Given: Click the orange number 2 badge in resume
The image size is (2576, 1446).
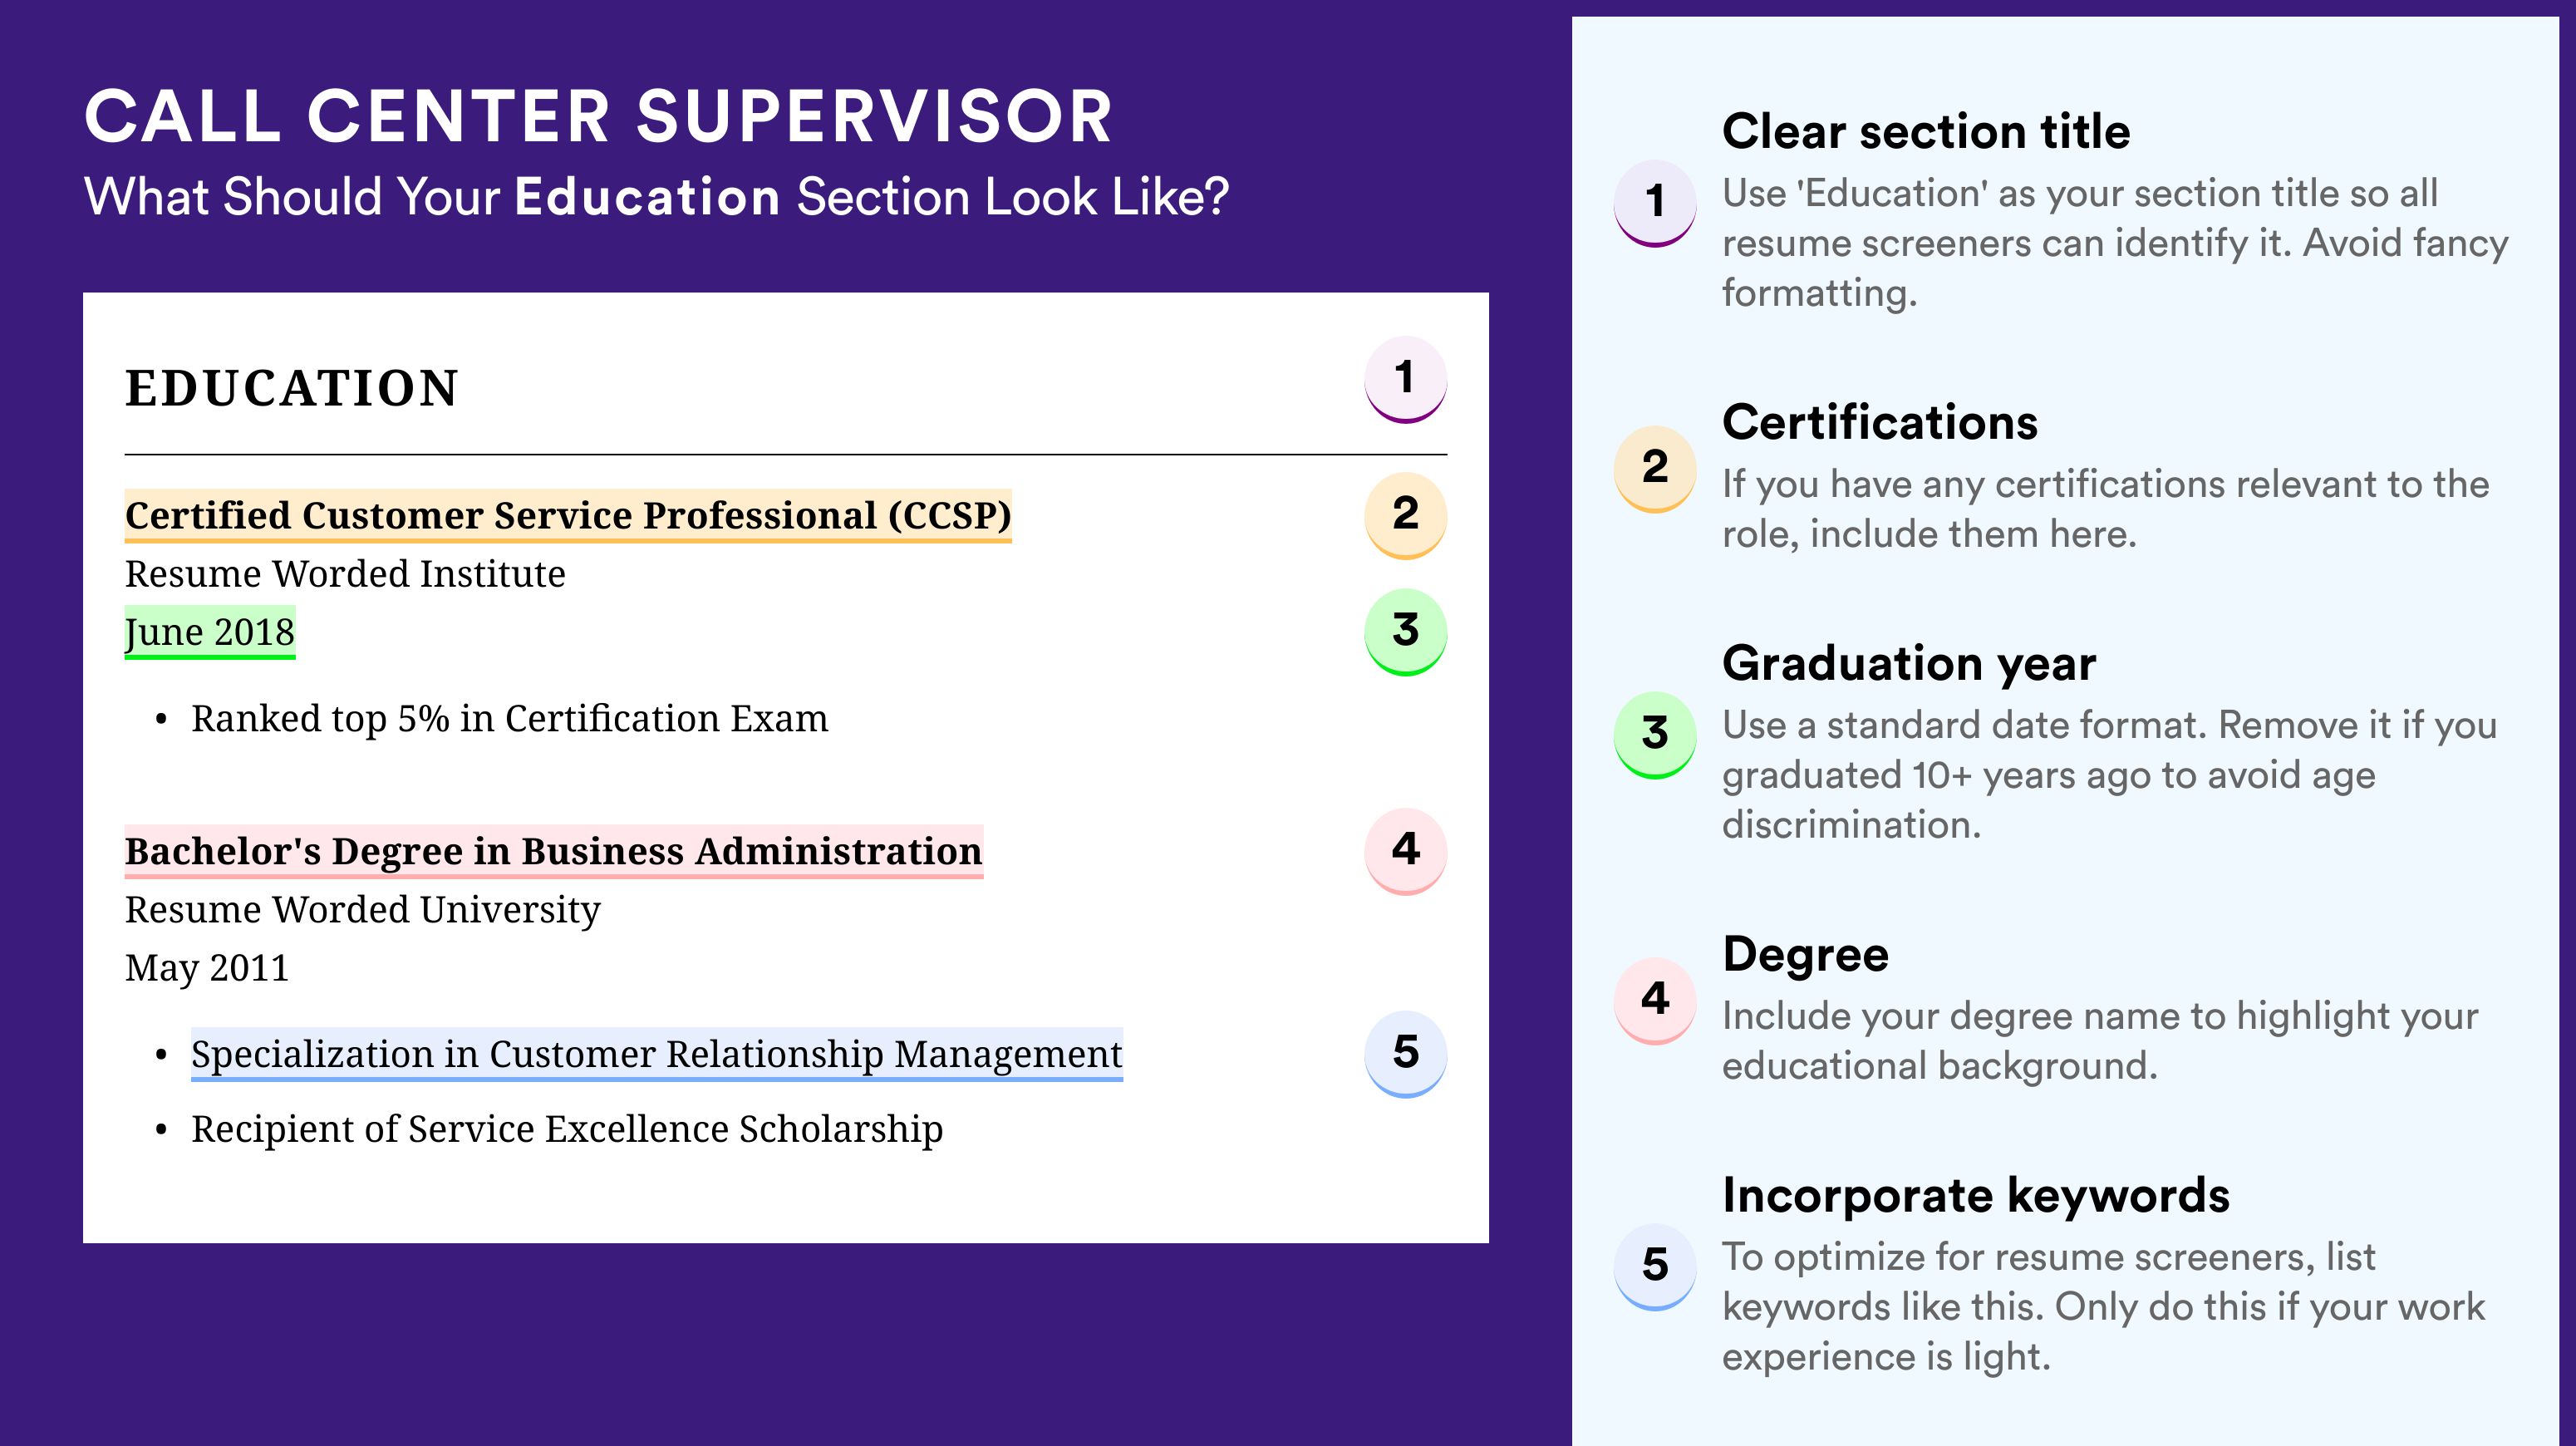Looking at the screenshot, I should (x=1405, y=514).
